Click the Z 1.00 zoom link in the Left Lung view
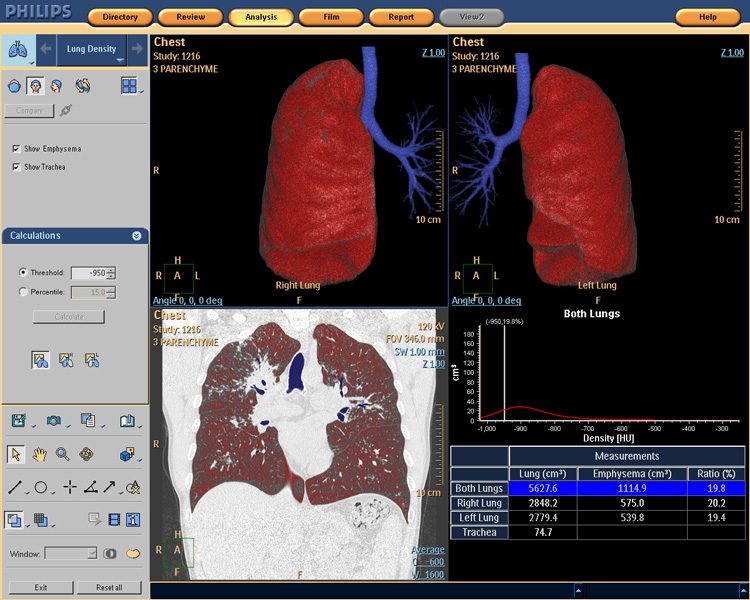The image size is (750, 600). tap(732, 53)
